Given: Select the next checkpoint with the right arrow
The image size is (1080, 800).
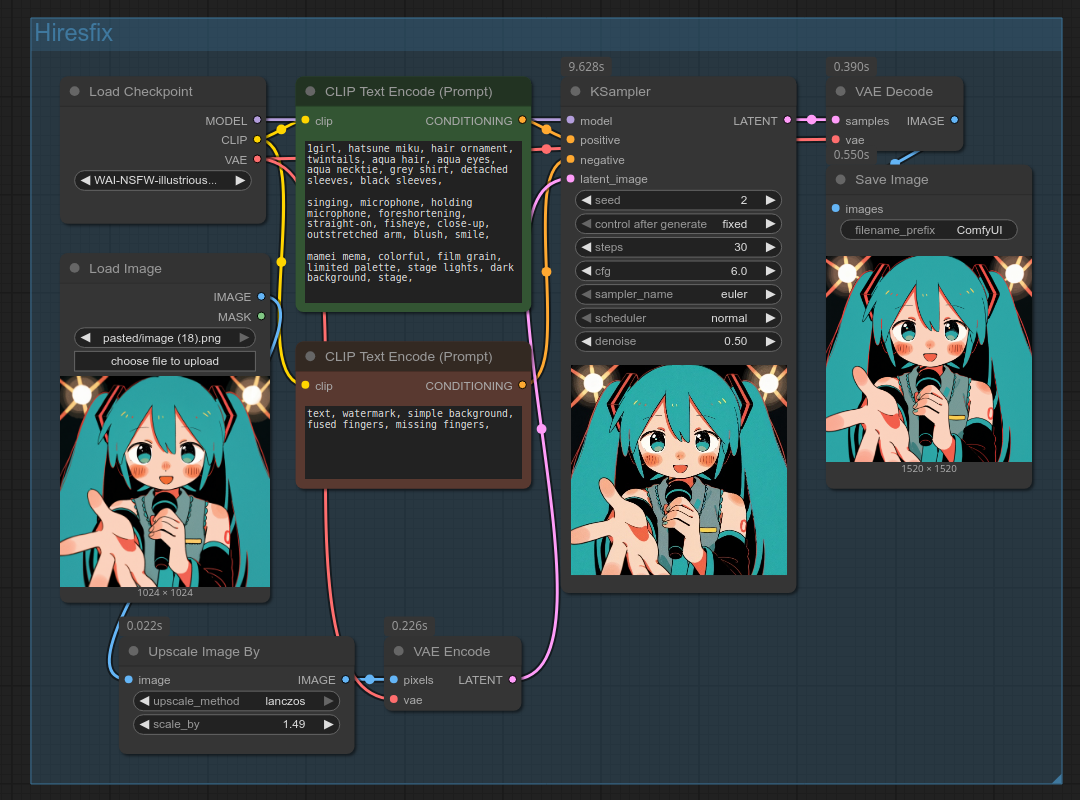Looking at the screenshot, I should click(240, 181).
